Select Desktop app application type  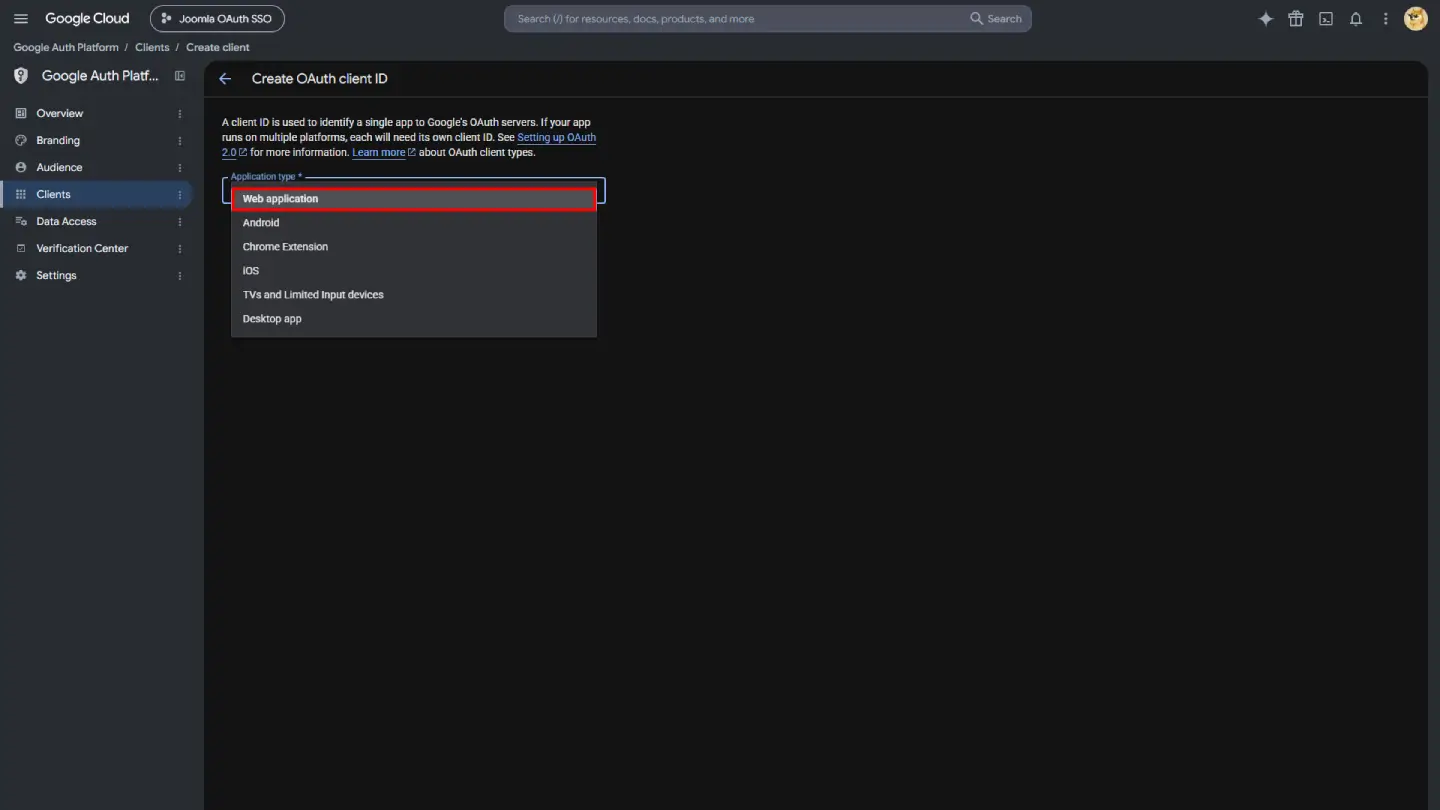coord(414,319)
